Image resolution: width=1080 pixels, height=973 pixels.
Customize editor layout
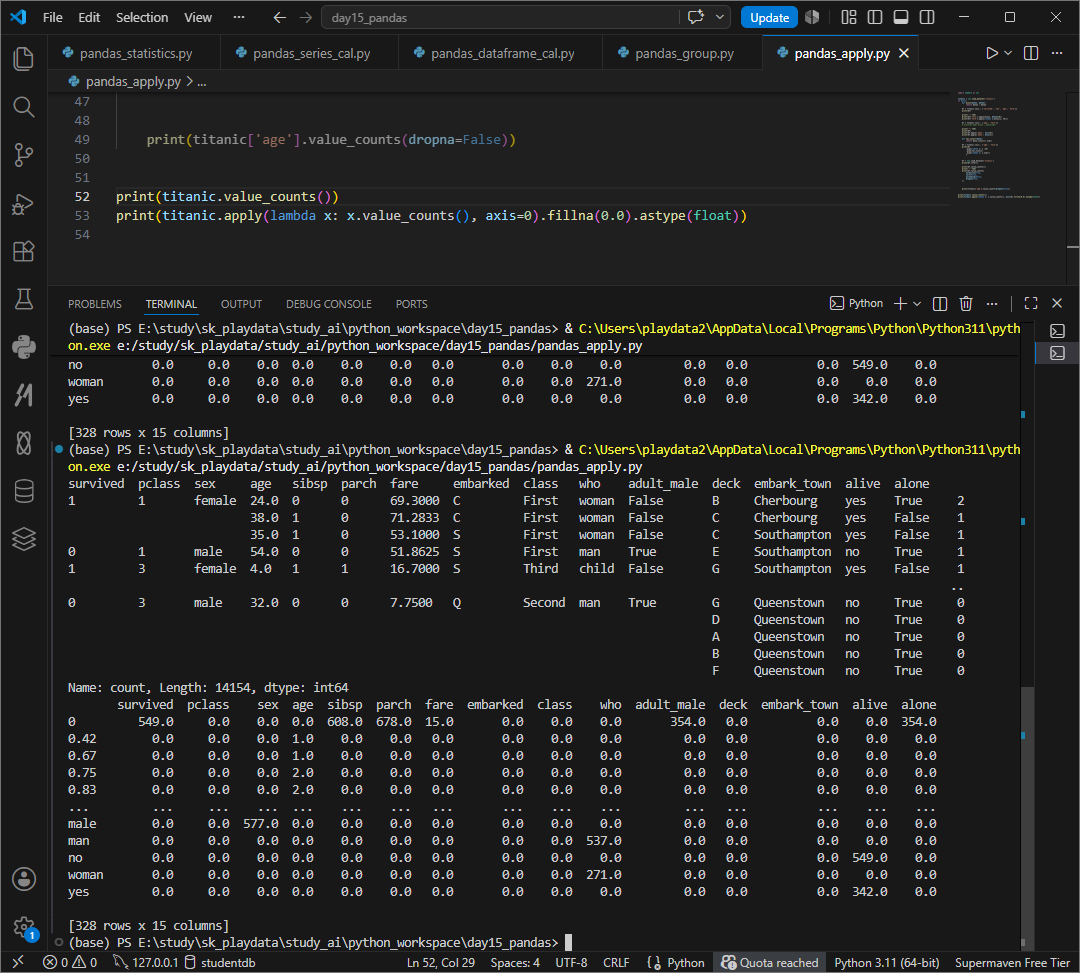tap(849, 17)
